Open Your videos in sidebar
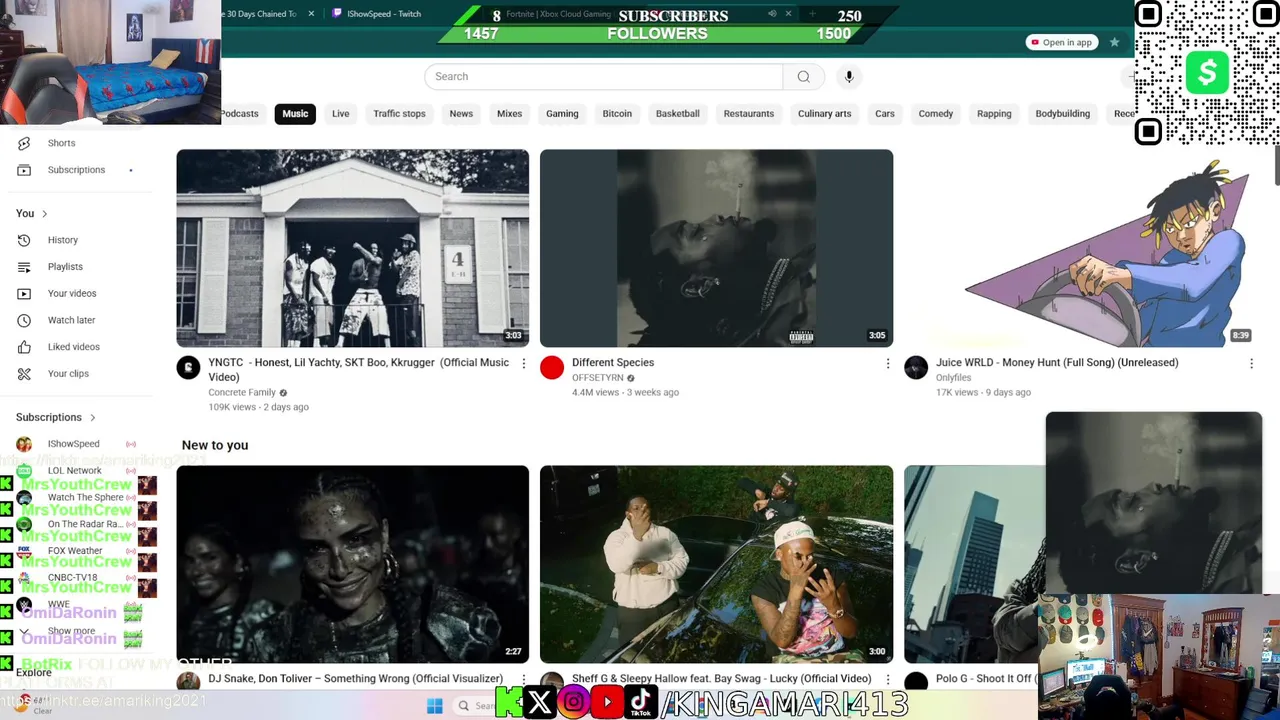The height and width of the screenshot is (720, 1280). click(x=72, y=294)
